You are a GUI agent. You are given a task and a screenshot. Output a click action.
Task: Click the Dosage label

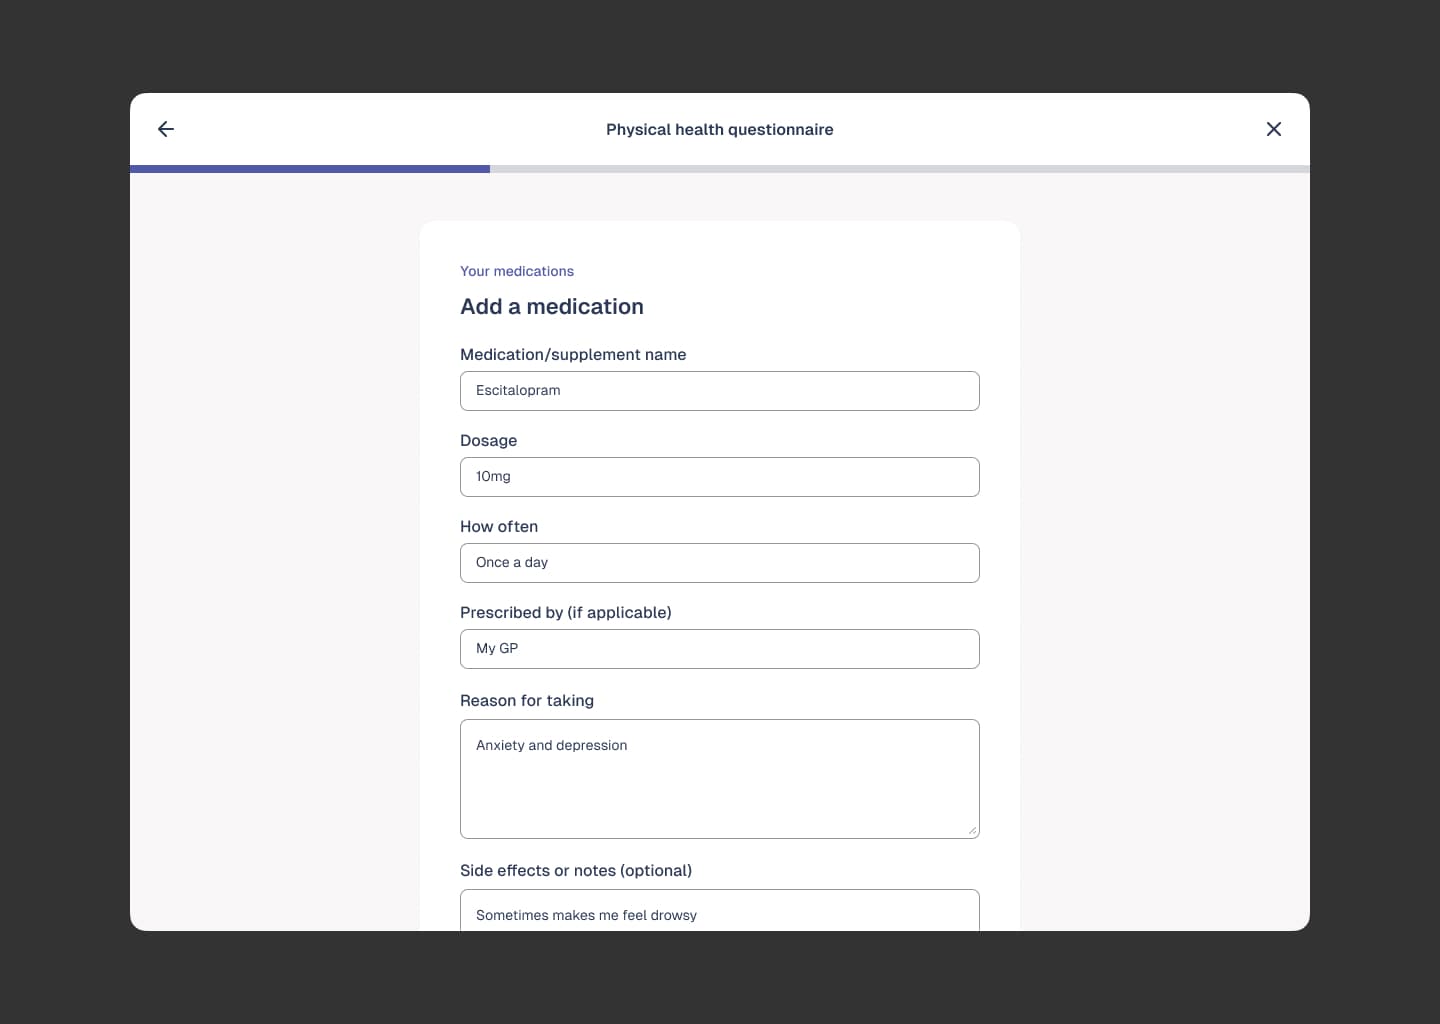point(488,440)
